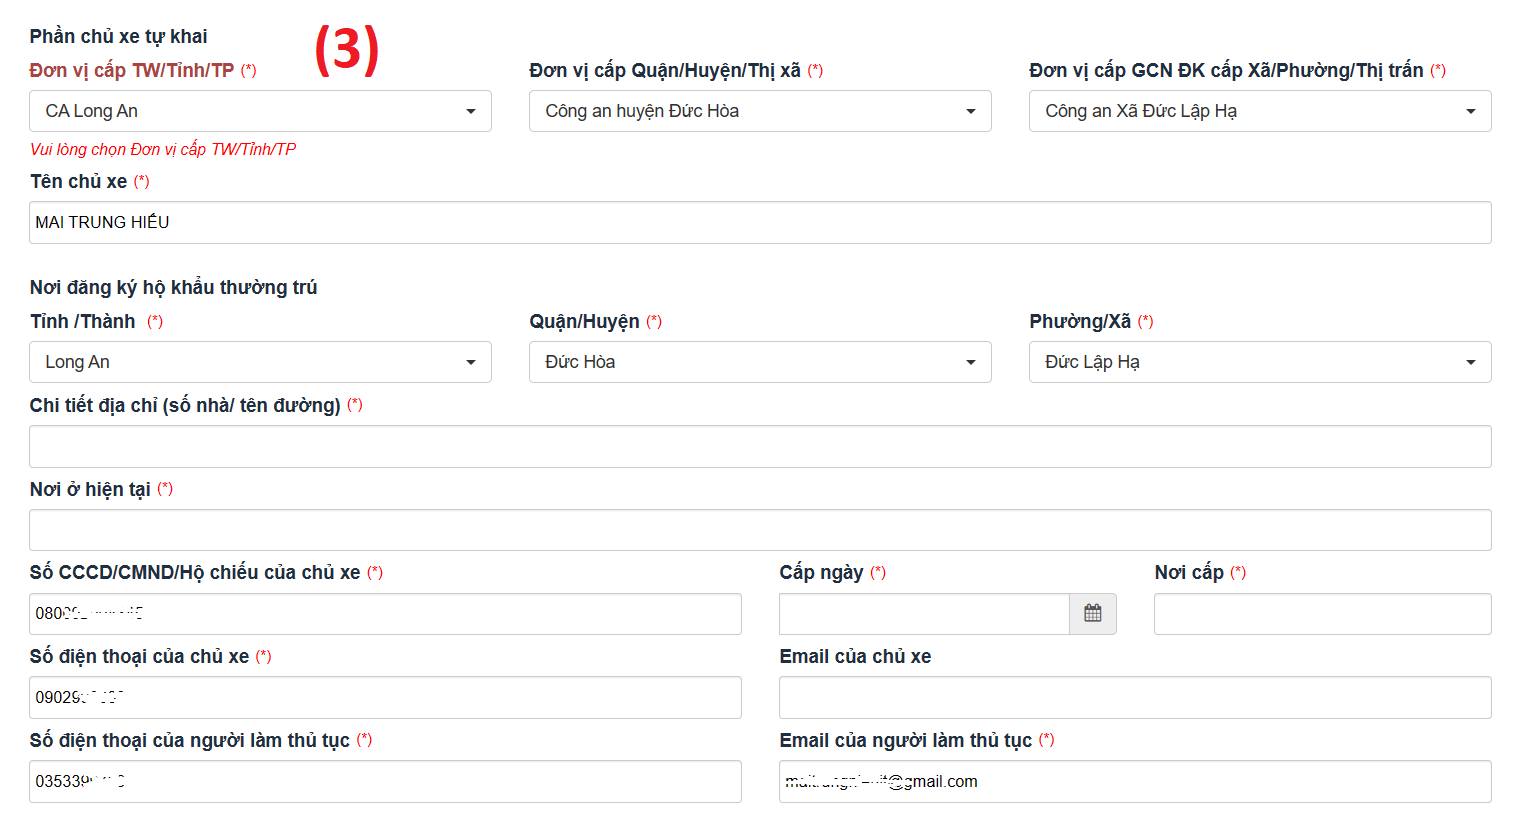Focus the Chi tiết địa chỉ input
The height and width of the screenshot is (820, 1517).
(x=760, y=446)
